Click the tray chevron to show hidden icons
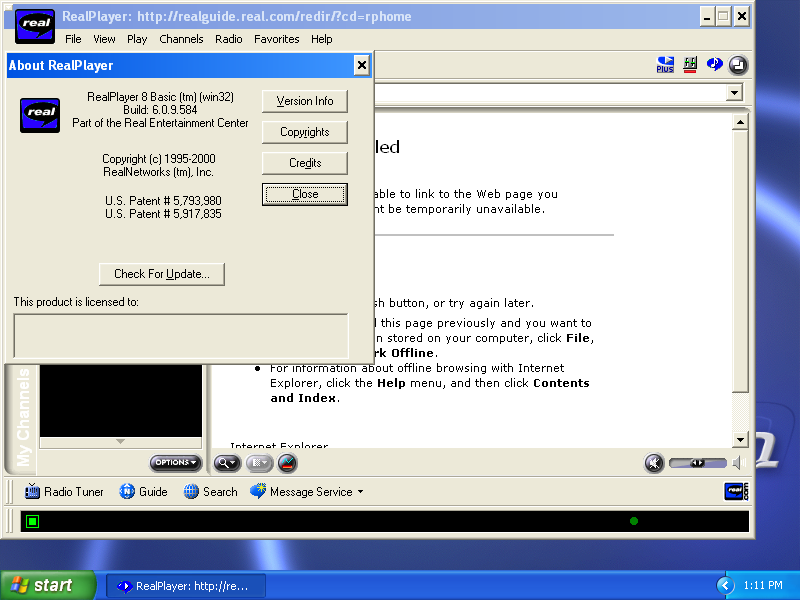 coord(725,585)
